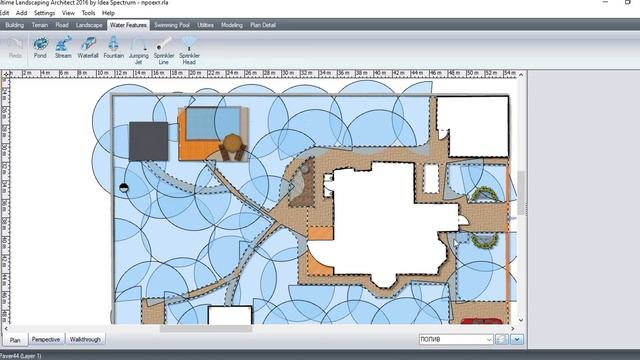Open the полив layer dropdown
Viewport: 640px width, 360px height.
click(456, 339)
